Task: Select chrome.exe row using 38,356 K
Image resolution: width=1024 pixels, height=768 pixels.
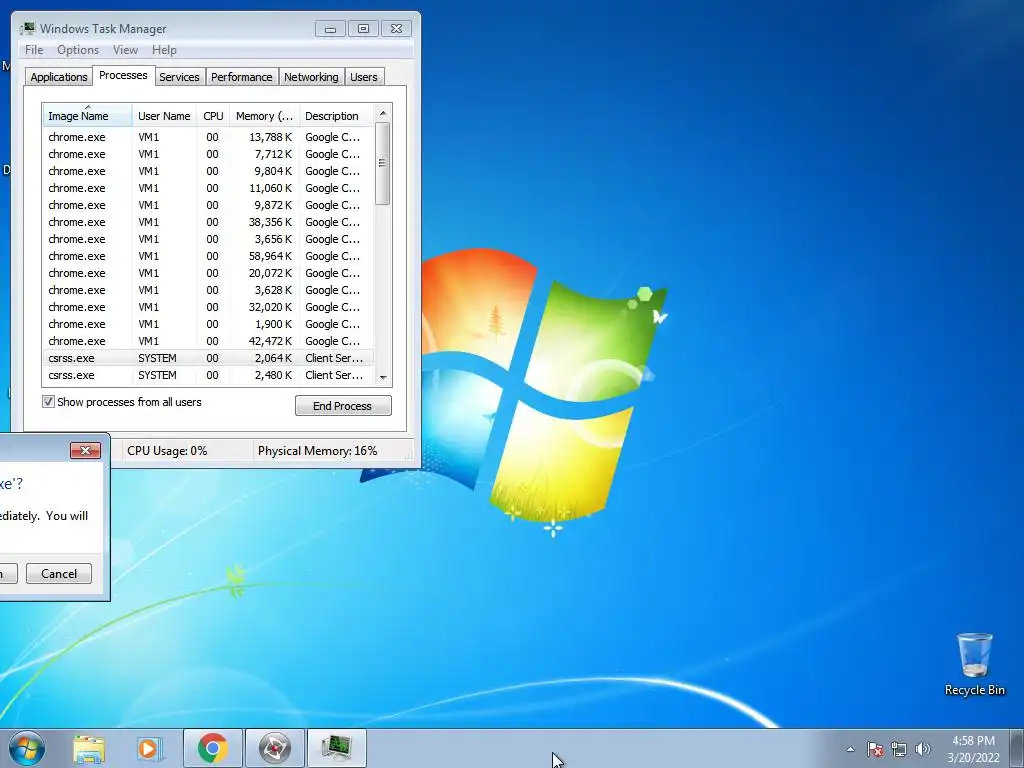Action: [208, 222]
